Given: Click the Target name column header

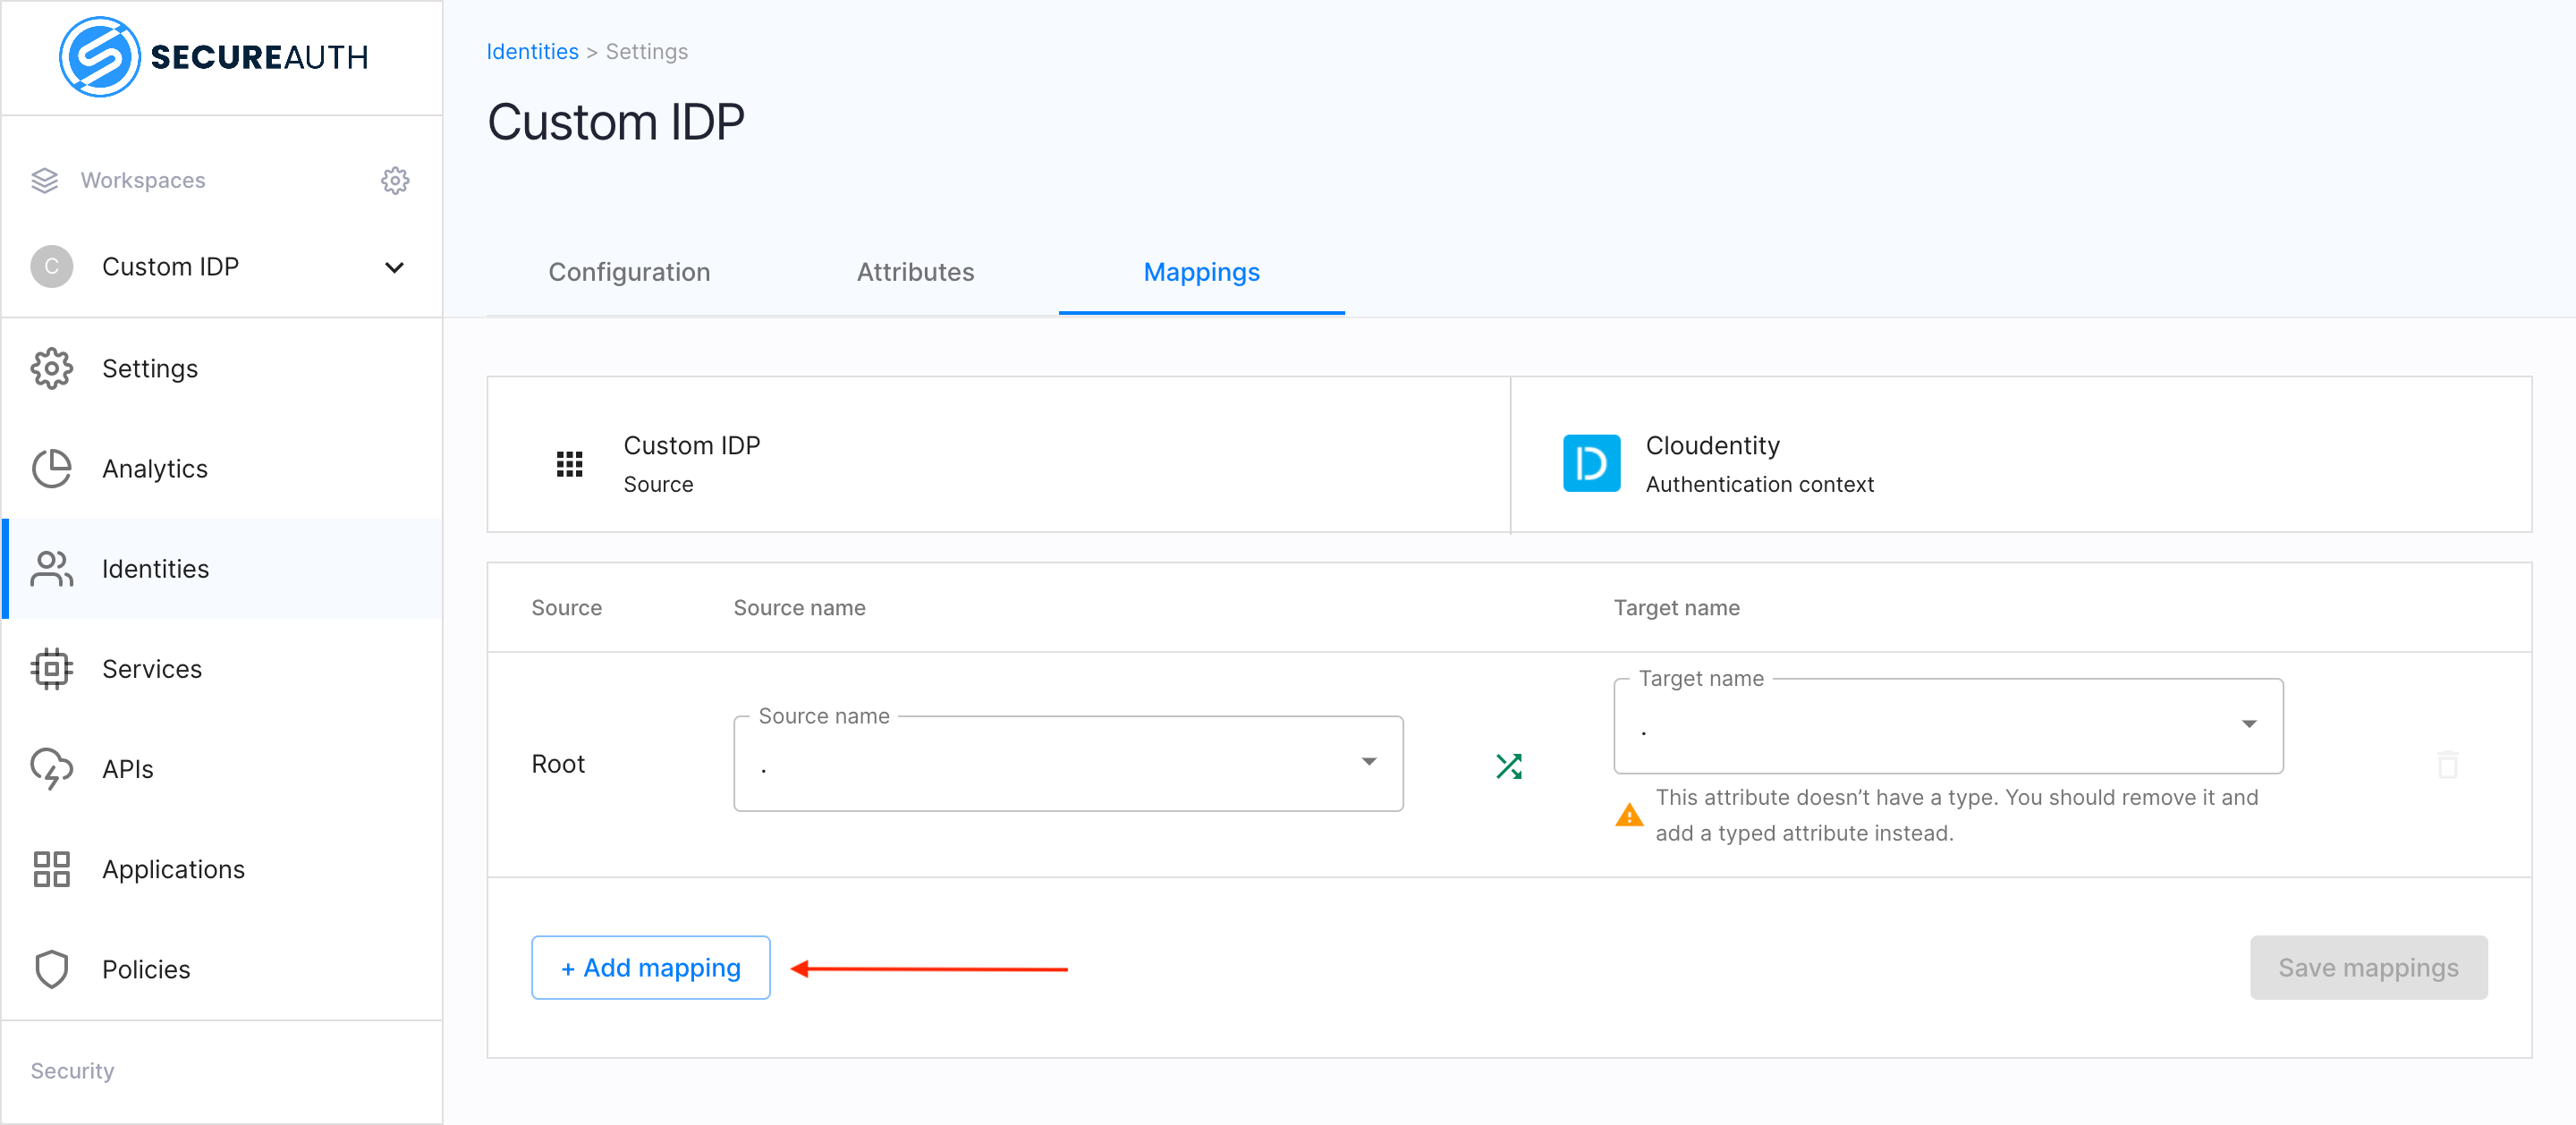Looking at the screenshot, I should coord(1676,608).
